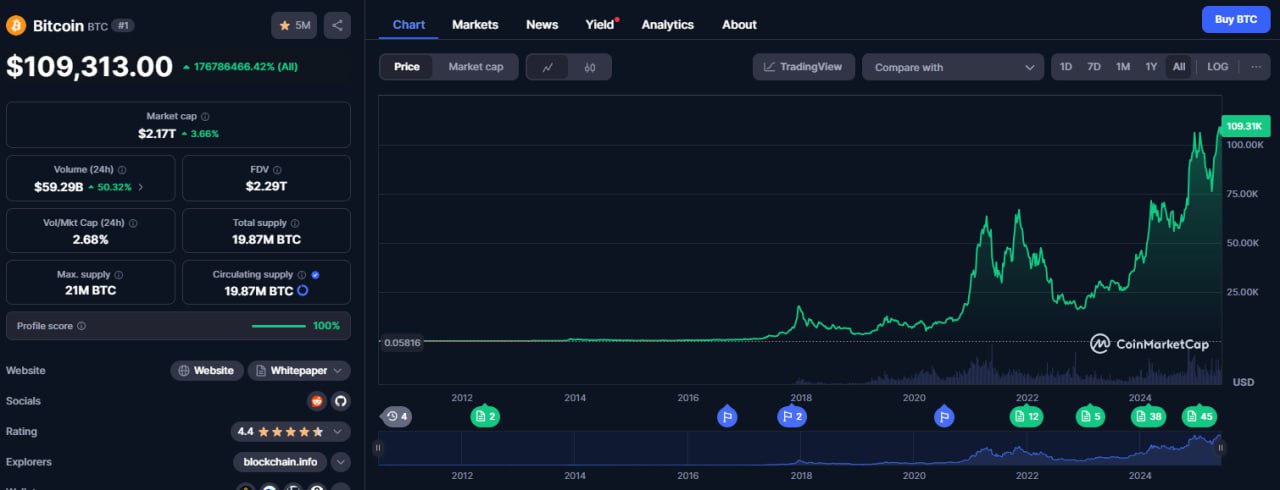
Task: Set chart range to 1M
Action: pyautogui.click(x=1123, y=67)
